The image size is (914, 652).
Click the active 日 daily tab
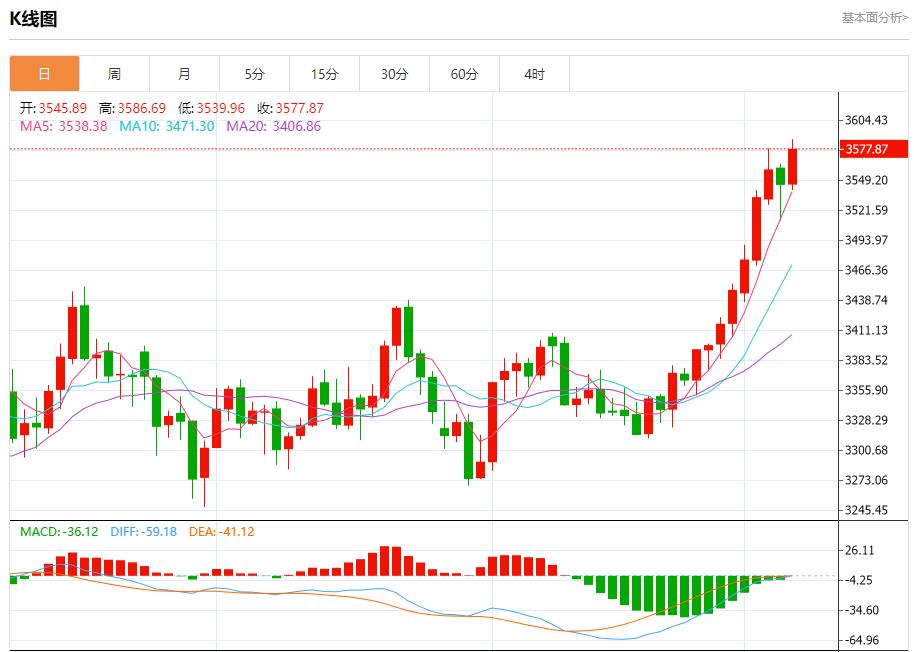point(44,74)
